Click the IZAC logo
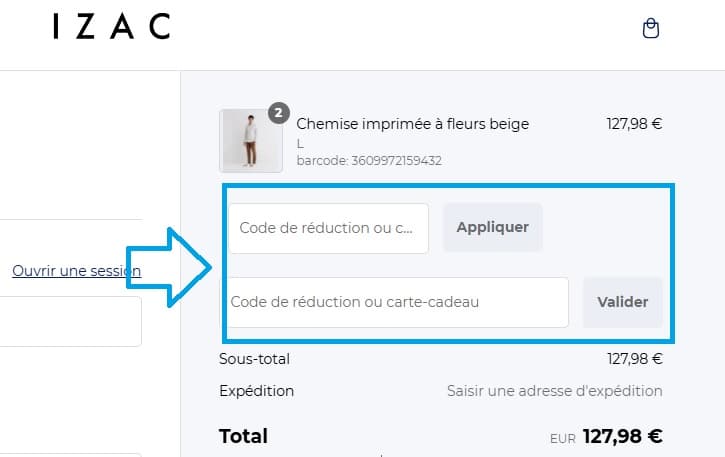Screen dimensions: 725x457 click(111, 27)
